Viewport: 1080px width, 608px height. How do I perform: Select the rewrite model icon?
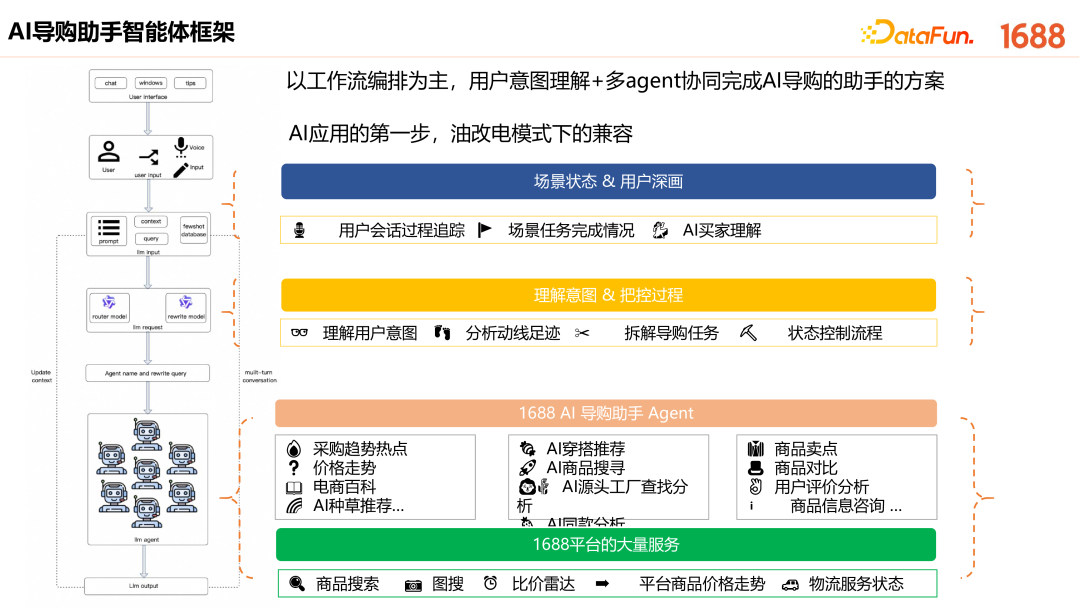tap(185, 303)
